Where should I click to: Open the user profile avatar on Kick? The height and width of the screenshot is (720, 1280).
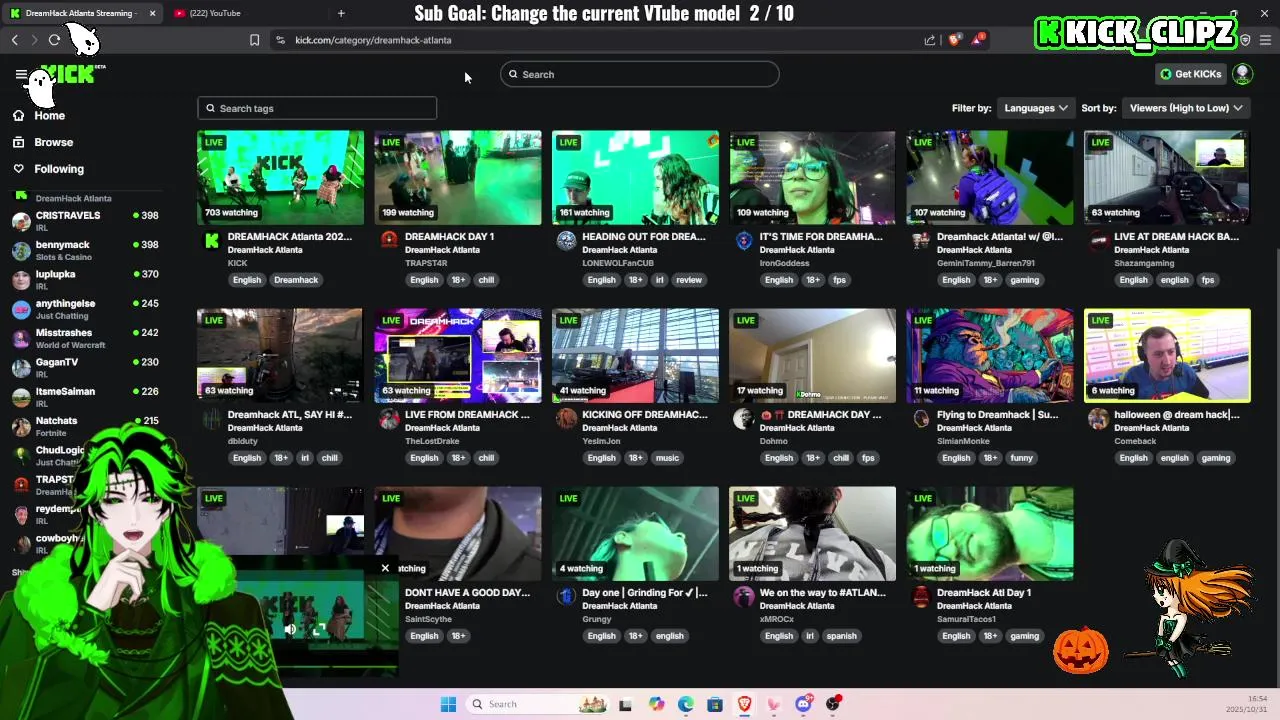1243,74
